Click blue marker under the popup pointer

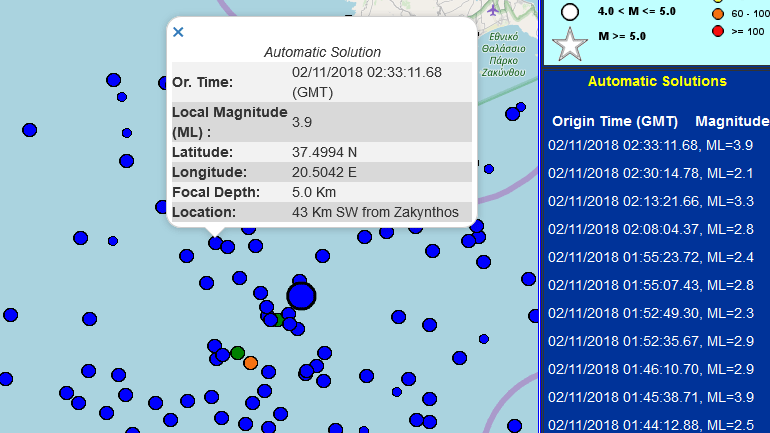[x=215, y=242]
